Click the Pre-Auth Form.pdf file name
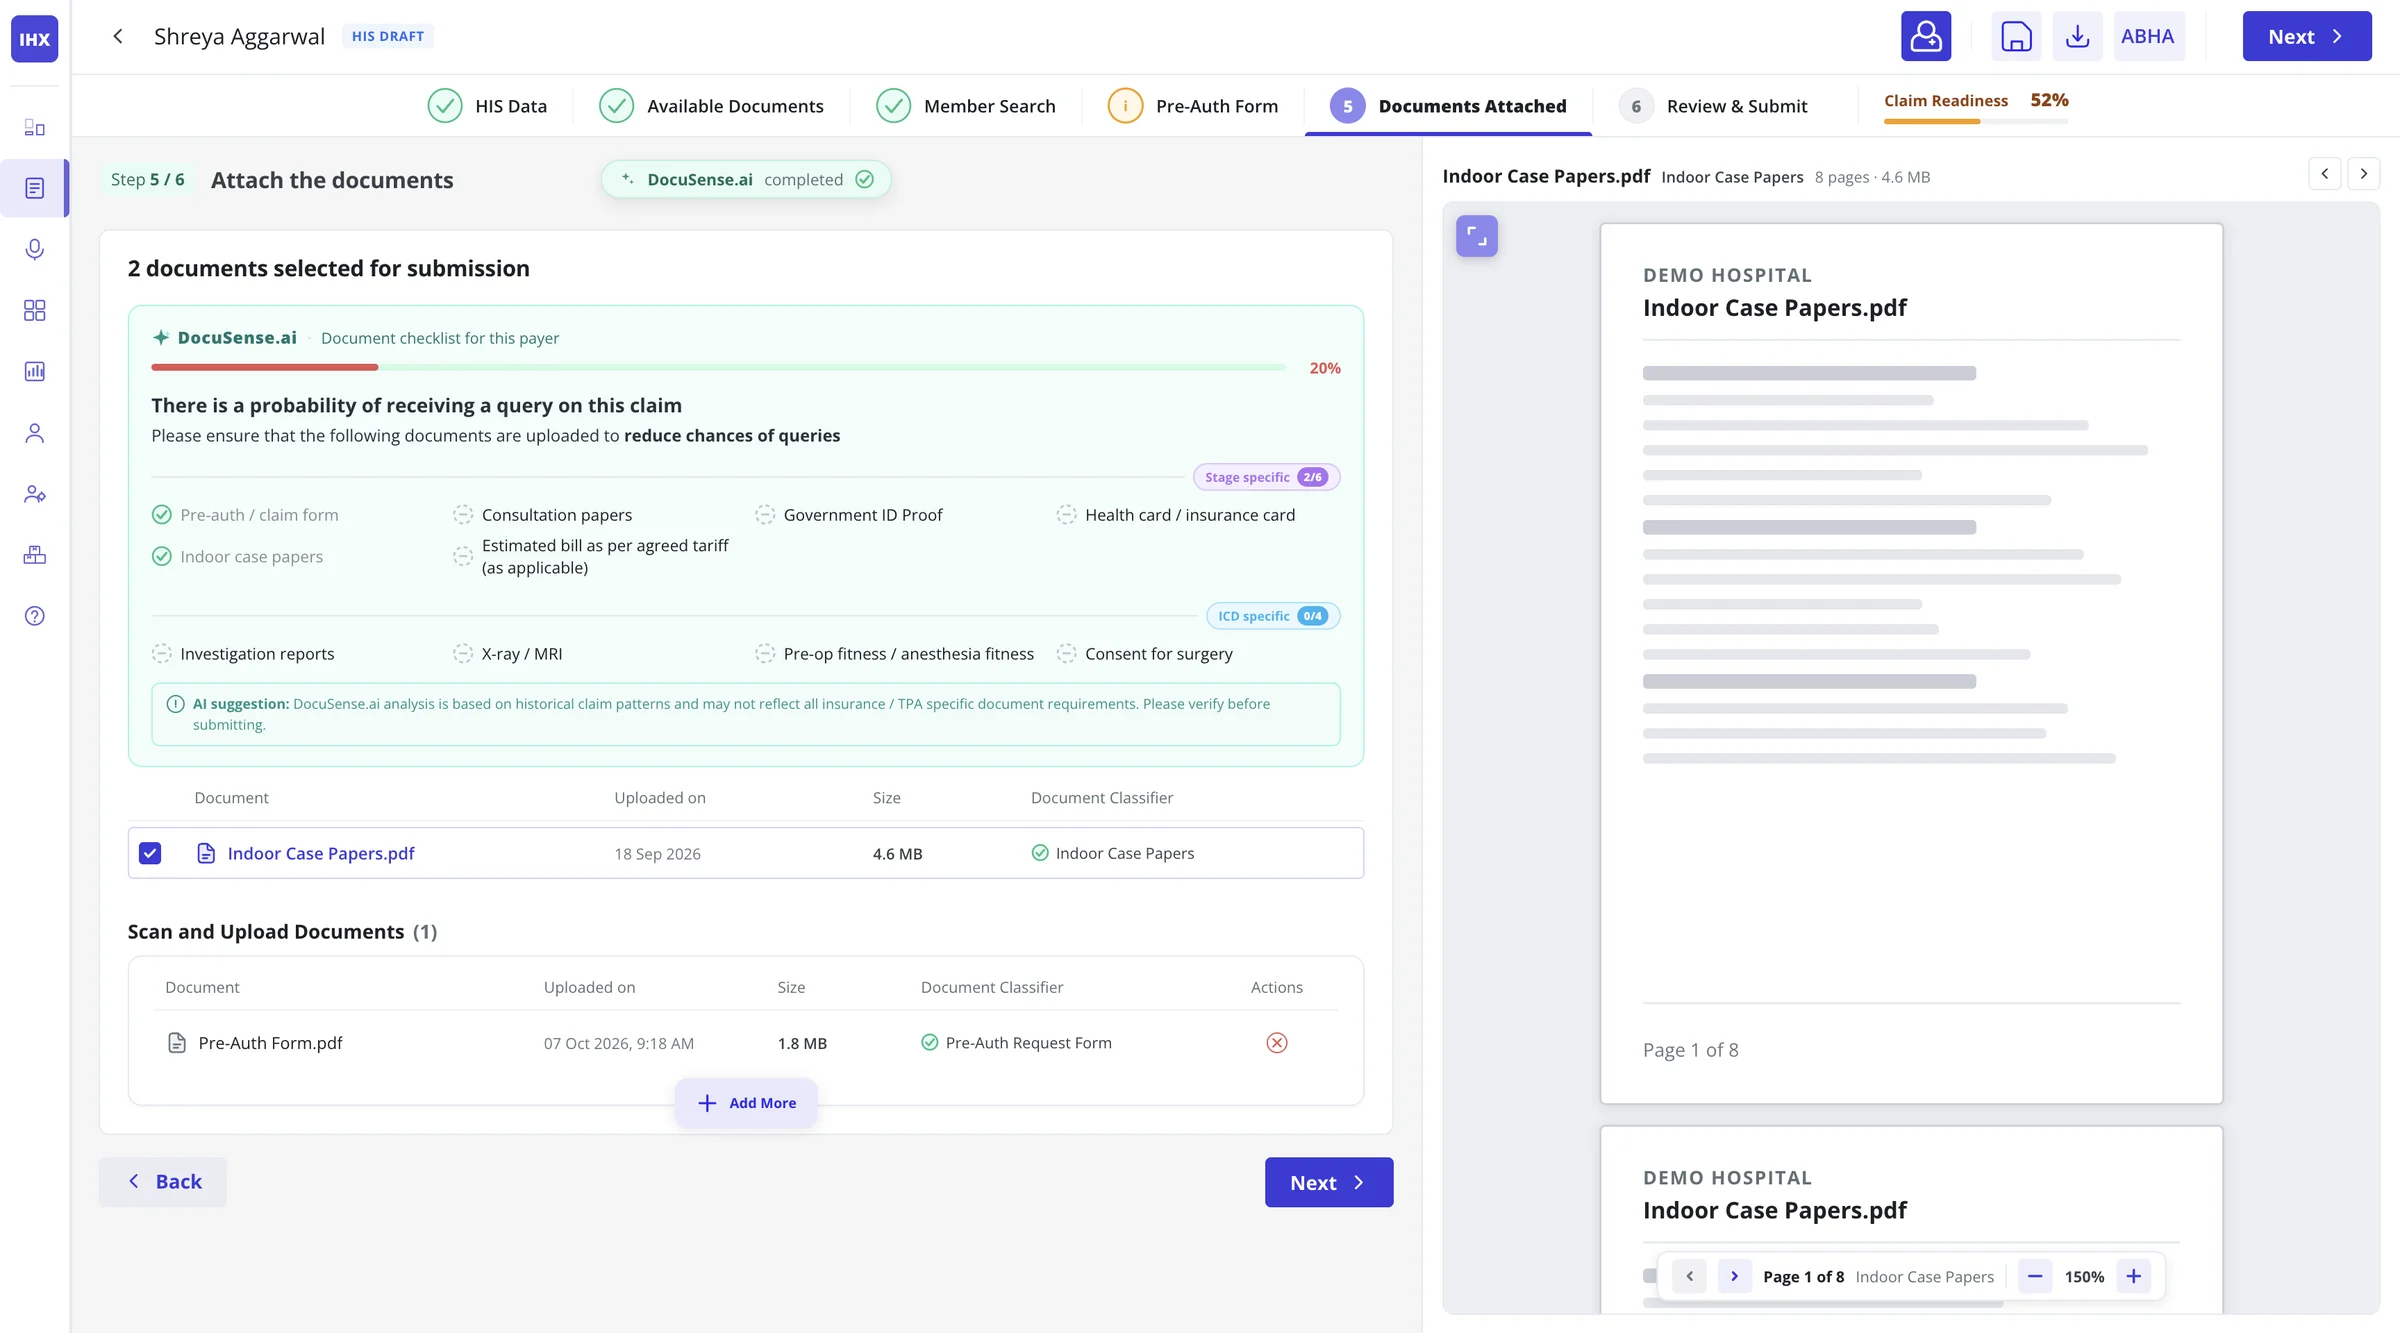Image resolution: width=2400 pixels, height=1333 pixels. [270, 1043]
